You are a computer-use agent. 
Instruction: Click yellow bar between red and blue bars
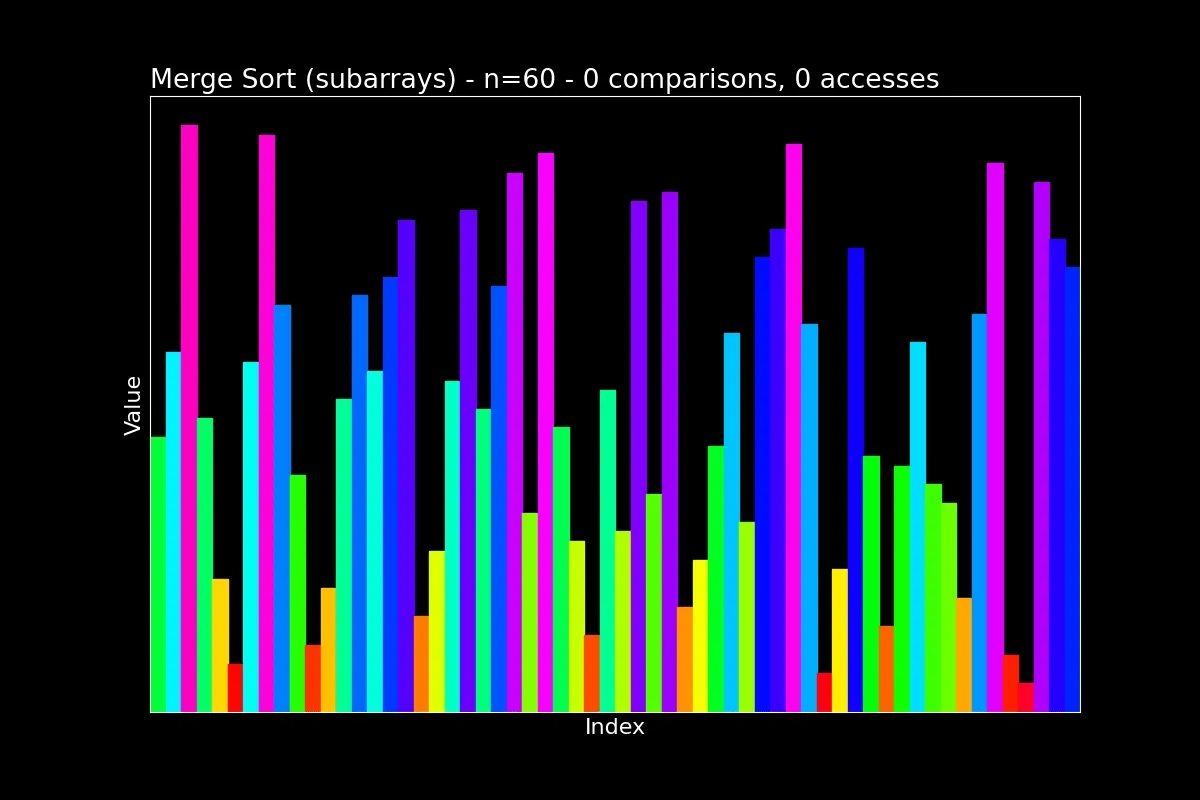840,640
